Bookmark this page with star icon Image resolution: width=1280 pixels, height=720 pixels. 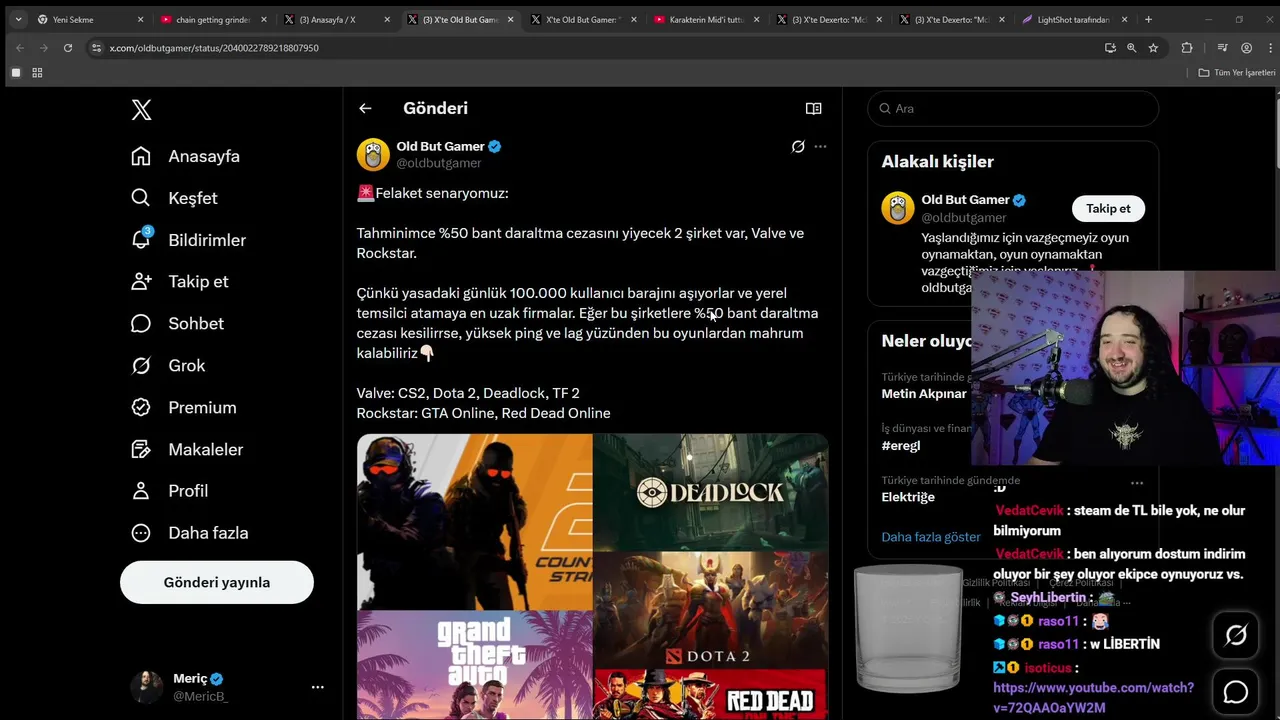1153,47
